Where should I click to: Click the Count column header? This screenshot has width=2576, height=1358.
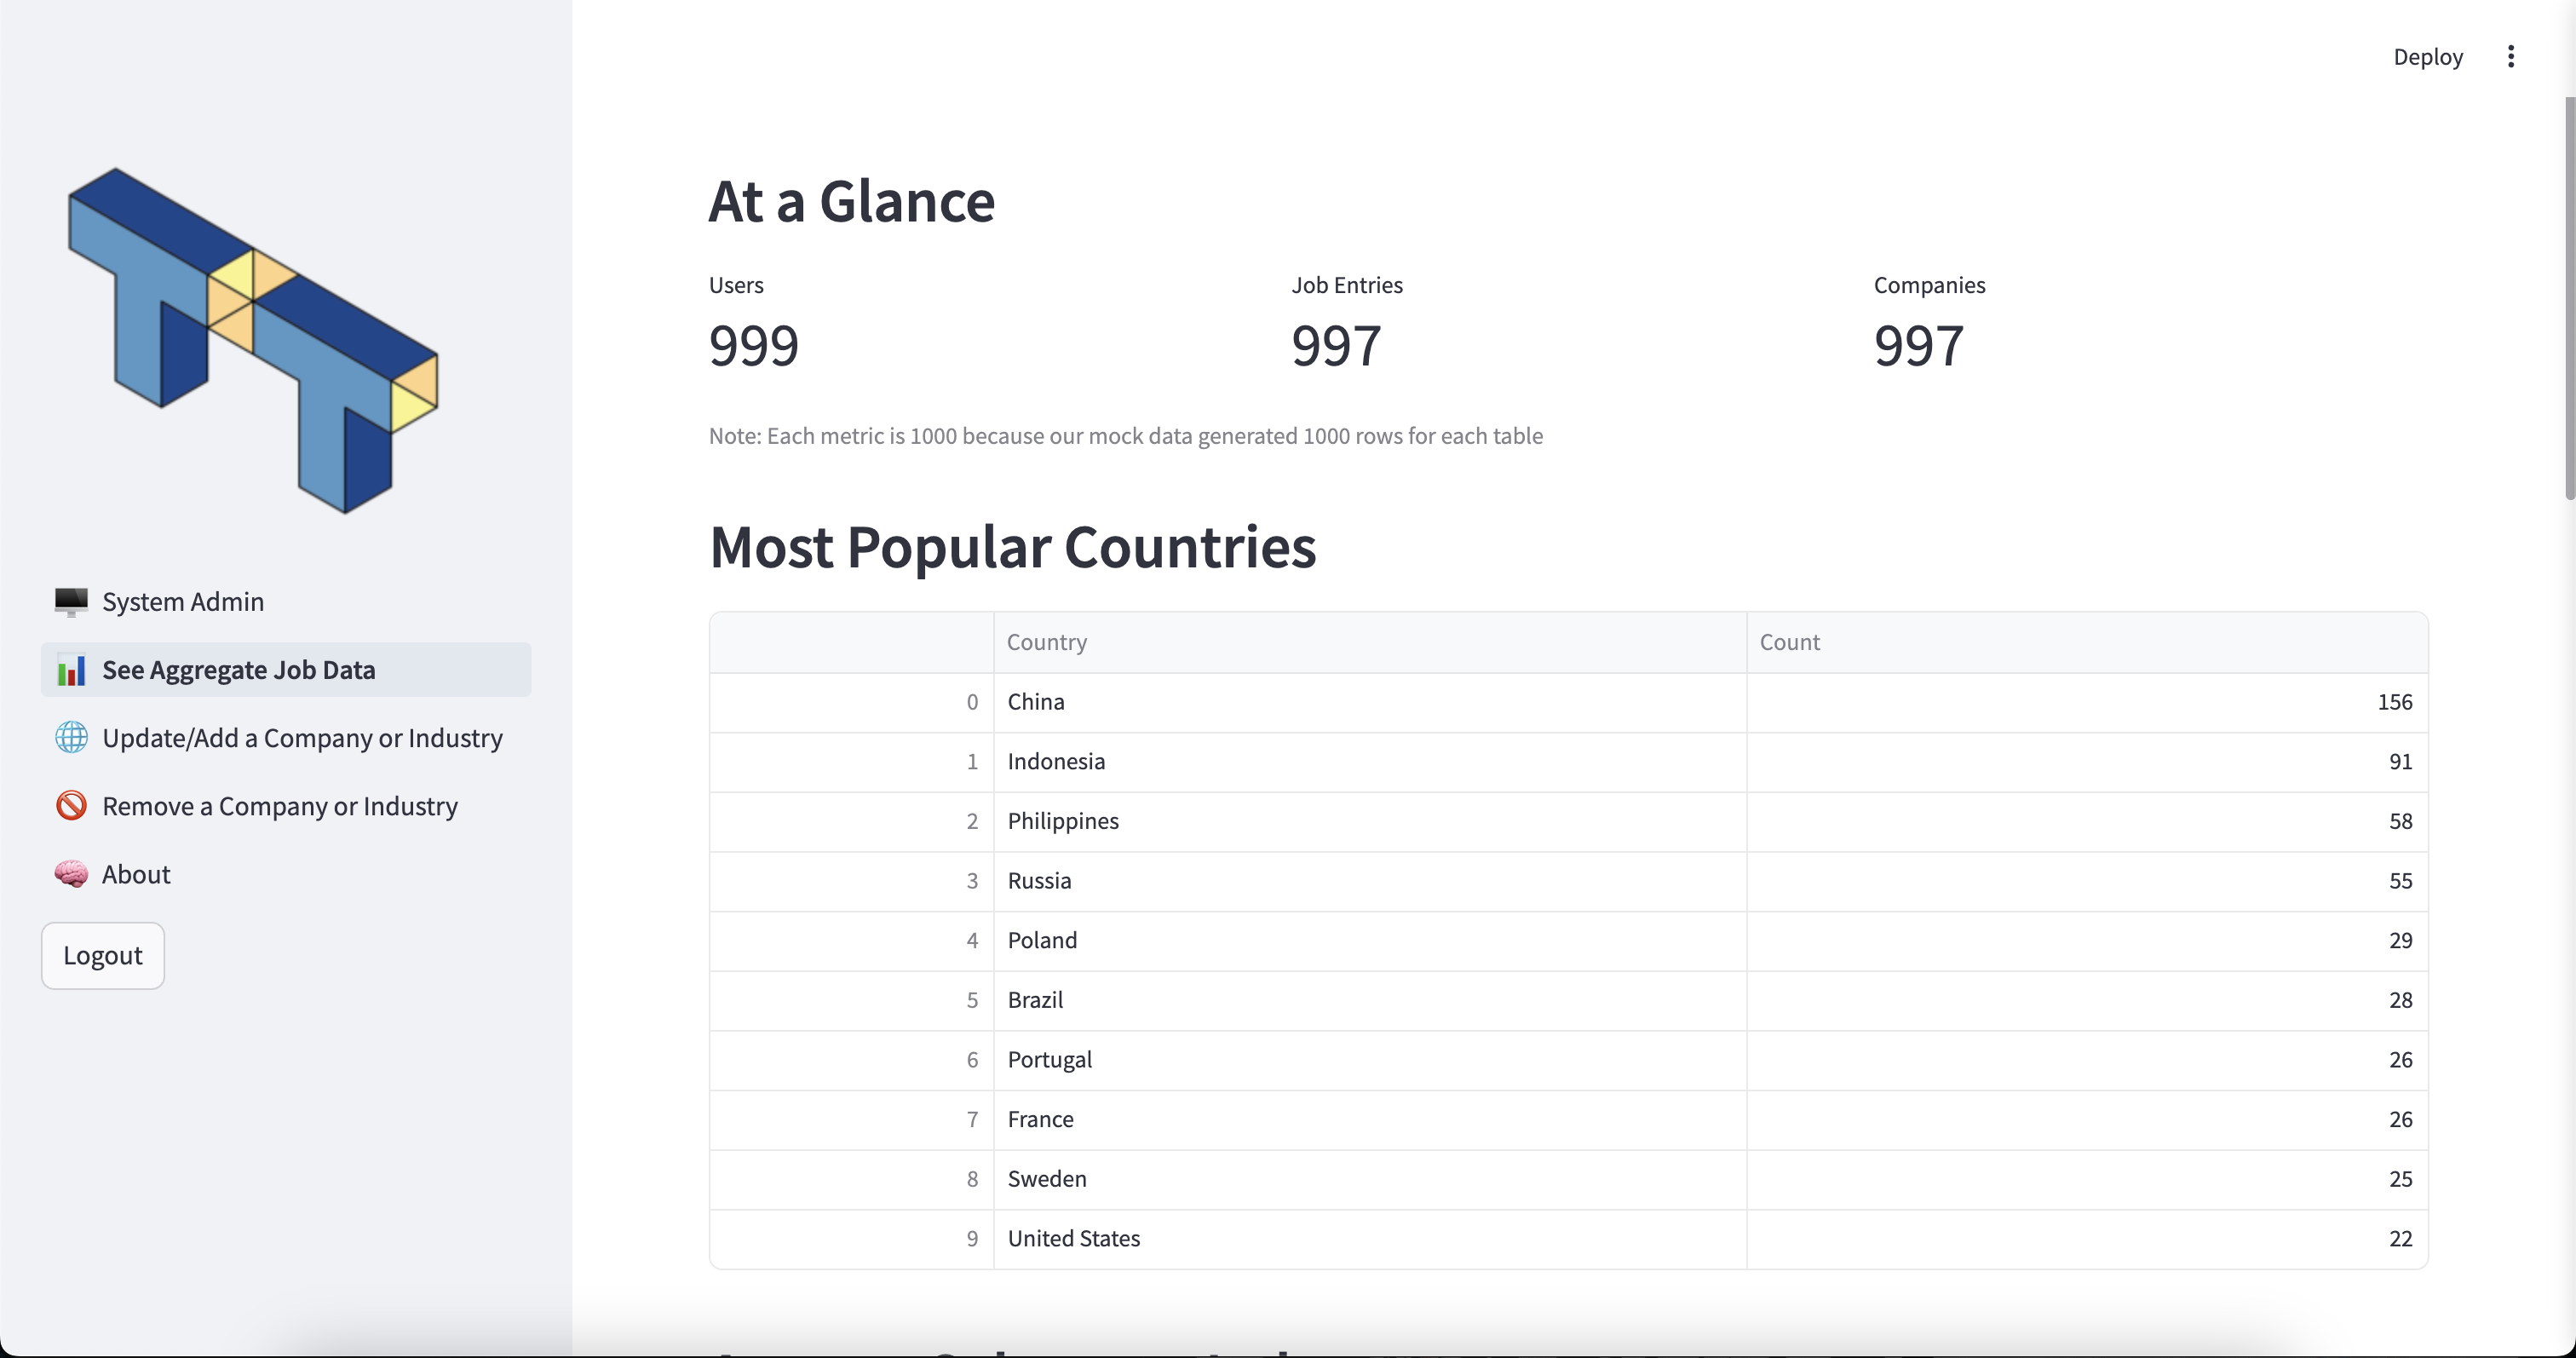pyautogui.click(x=2087, y=642)
